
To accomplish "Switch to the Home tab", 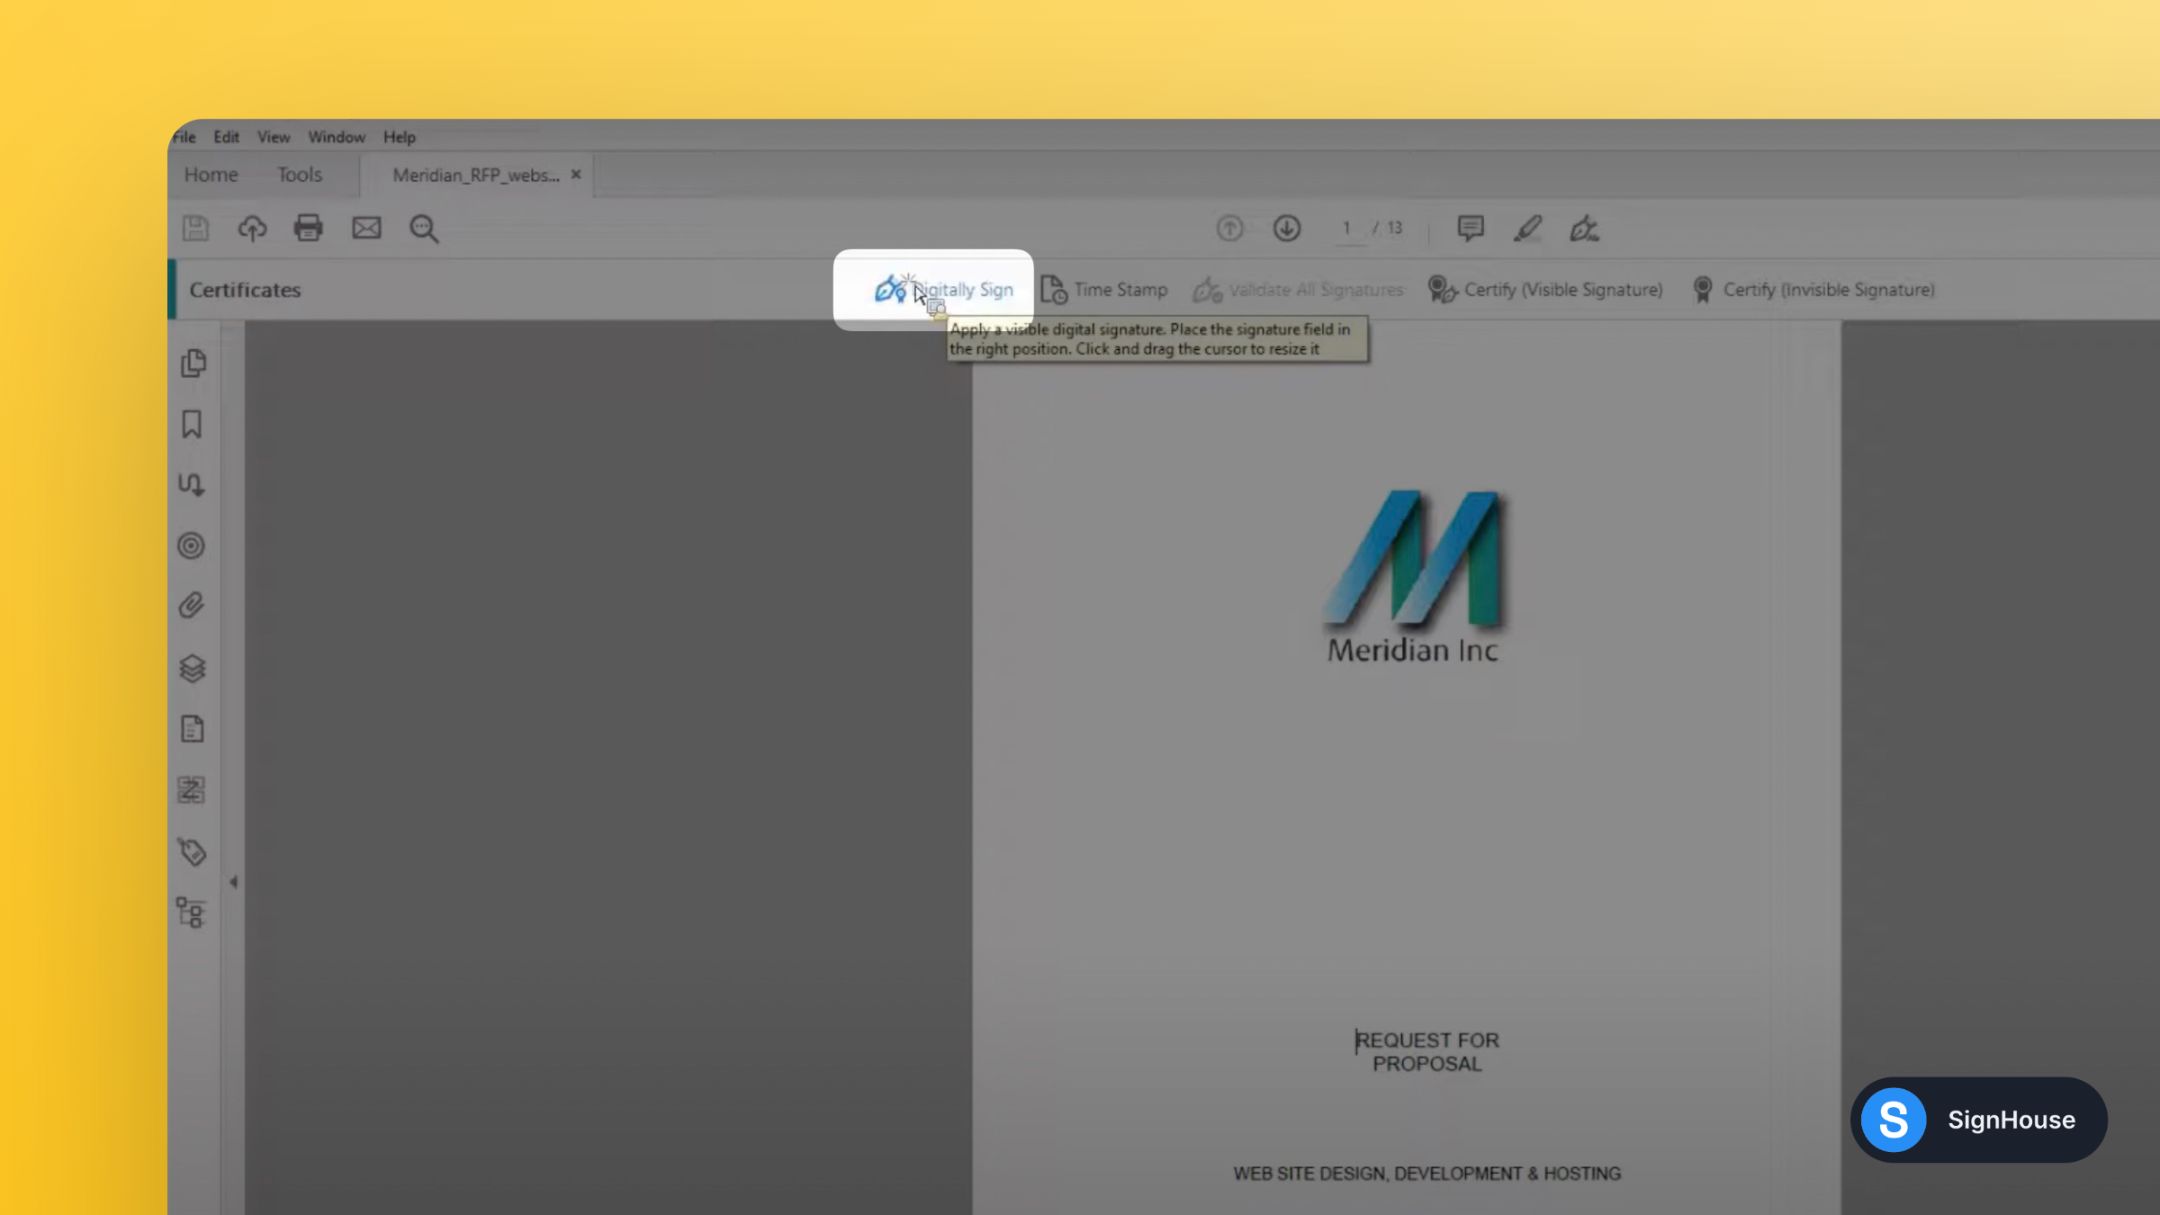I will [x=209, y=174].
